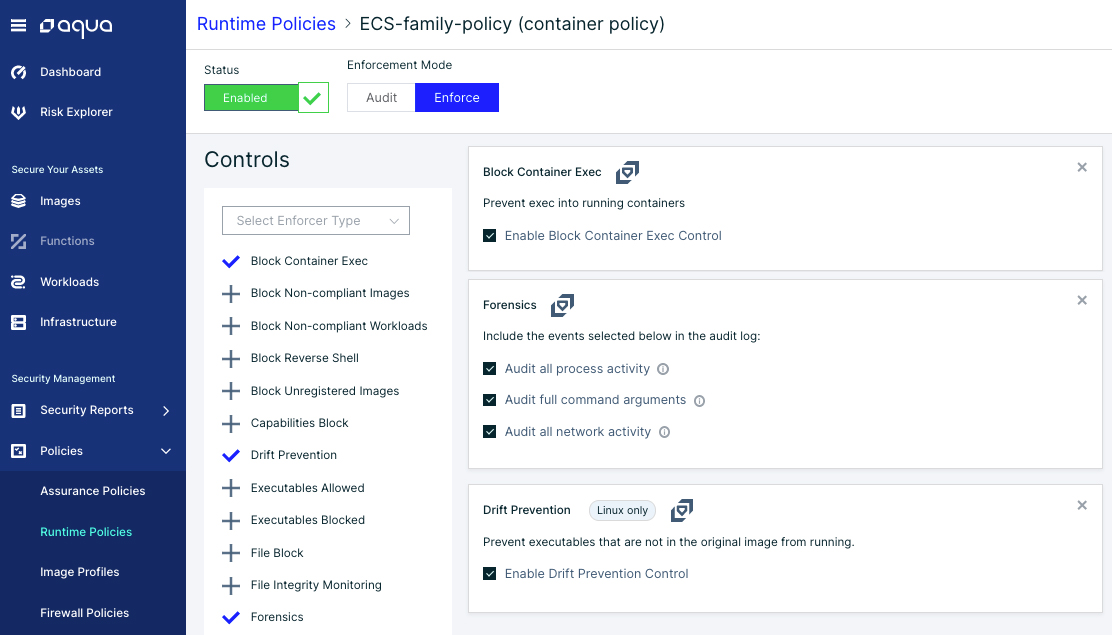1112x635 pixels.
Task: Go to Infrastructure in the sidebar
Action: point(78,322)
